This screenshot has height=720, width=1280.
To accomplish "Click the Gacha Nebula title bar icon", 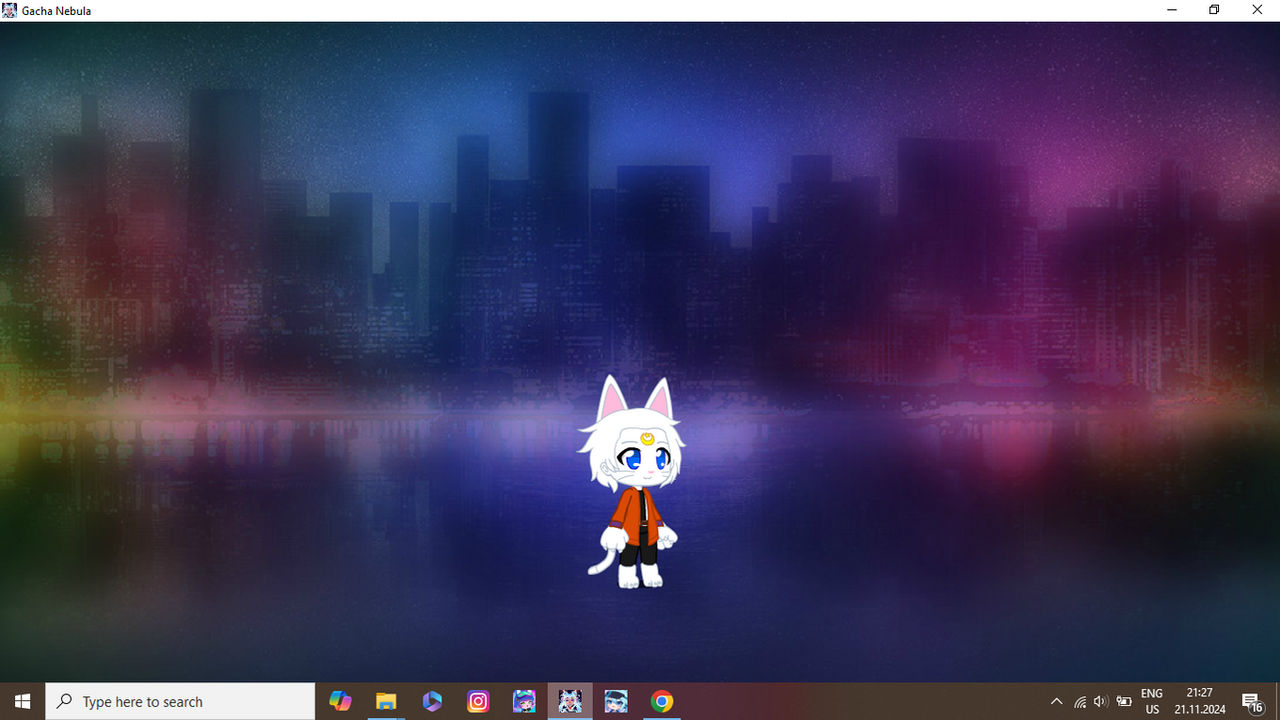I will [x=10, y=10].
